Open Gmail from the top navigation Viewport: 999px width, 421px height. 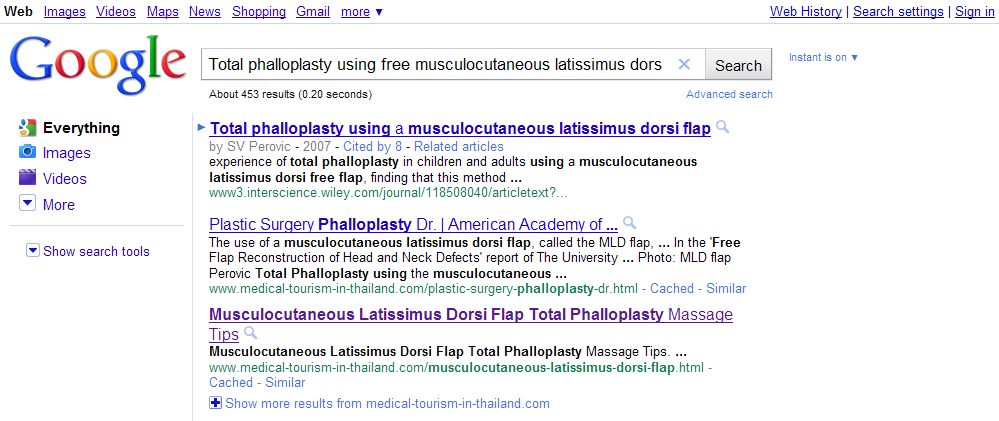(x=313, y=12)
